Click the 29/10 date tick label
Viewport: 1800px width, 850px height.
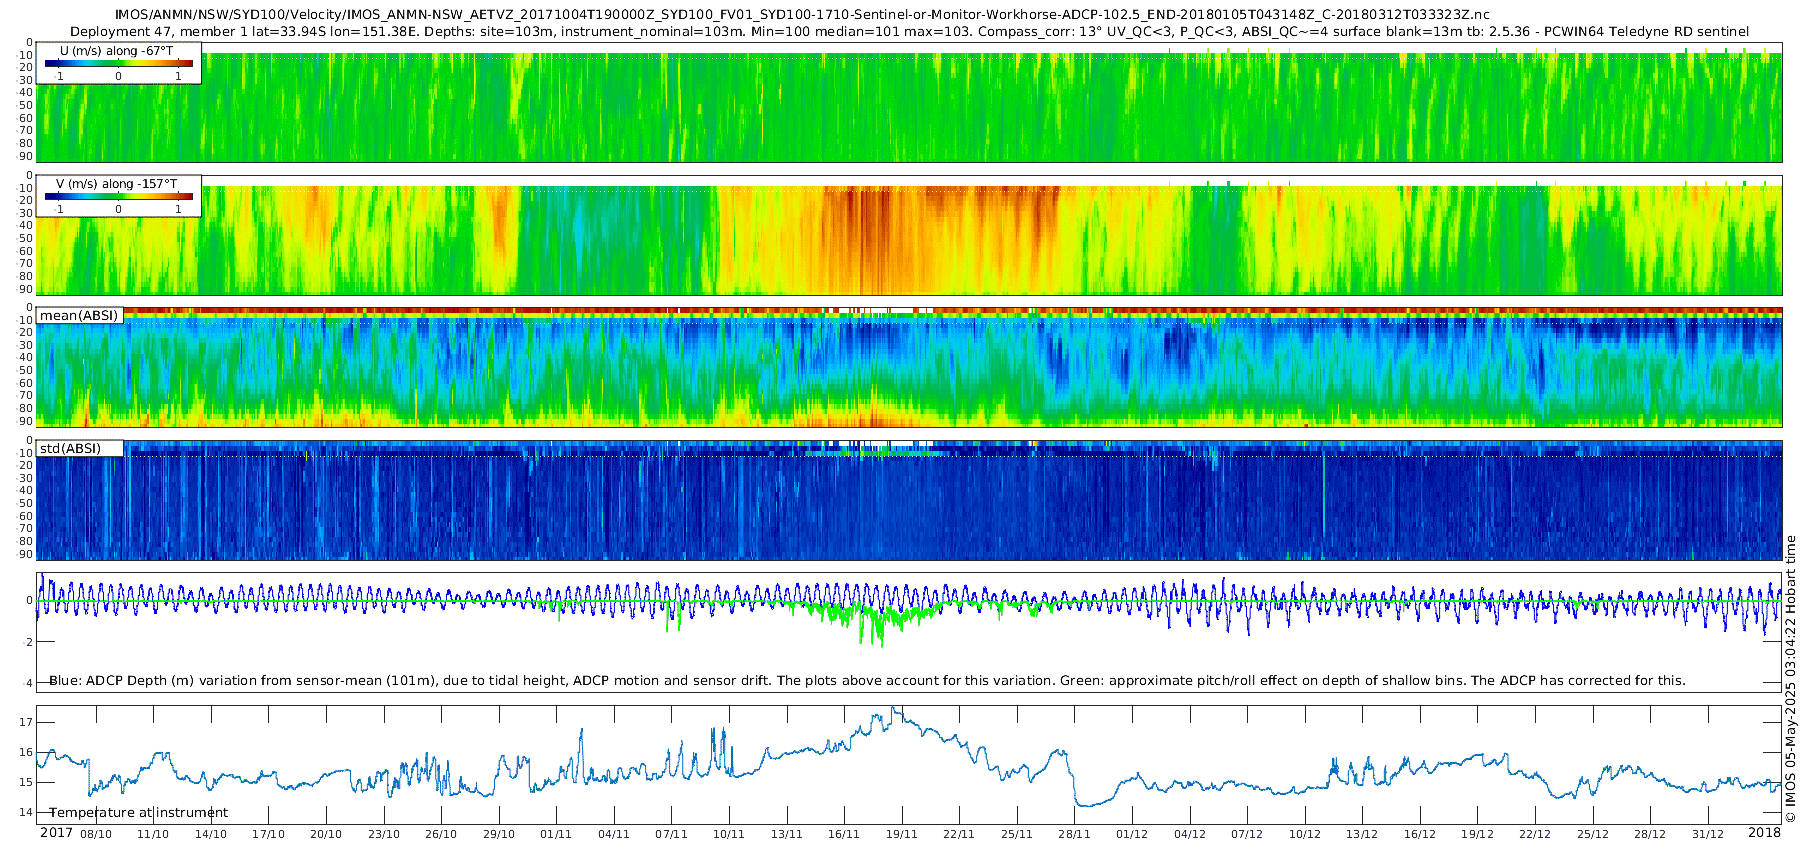[x=498, y=834]
